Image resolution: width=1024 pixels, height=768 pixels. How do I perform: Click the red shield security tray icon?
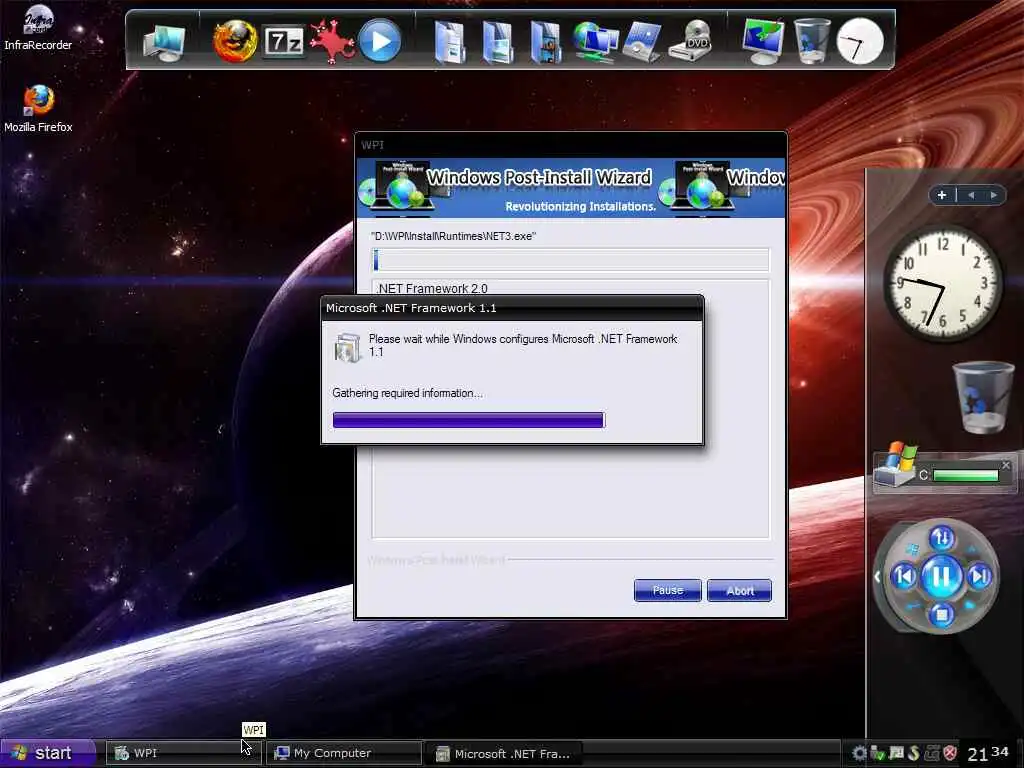(x=950, y=753)
